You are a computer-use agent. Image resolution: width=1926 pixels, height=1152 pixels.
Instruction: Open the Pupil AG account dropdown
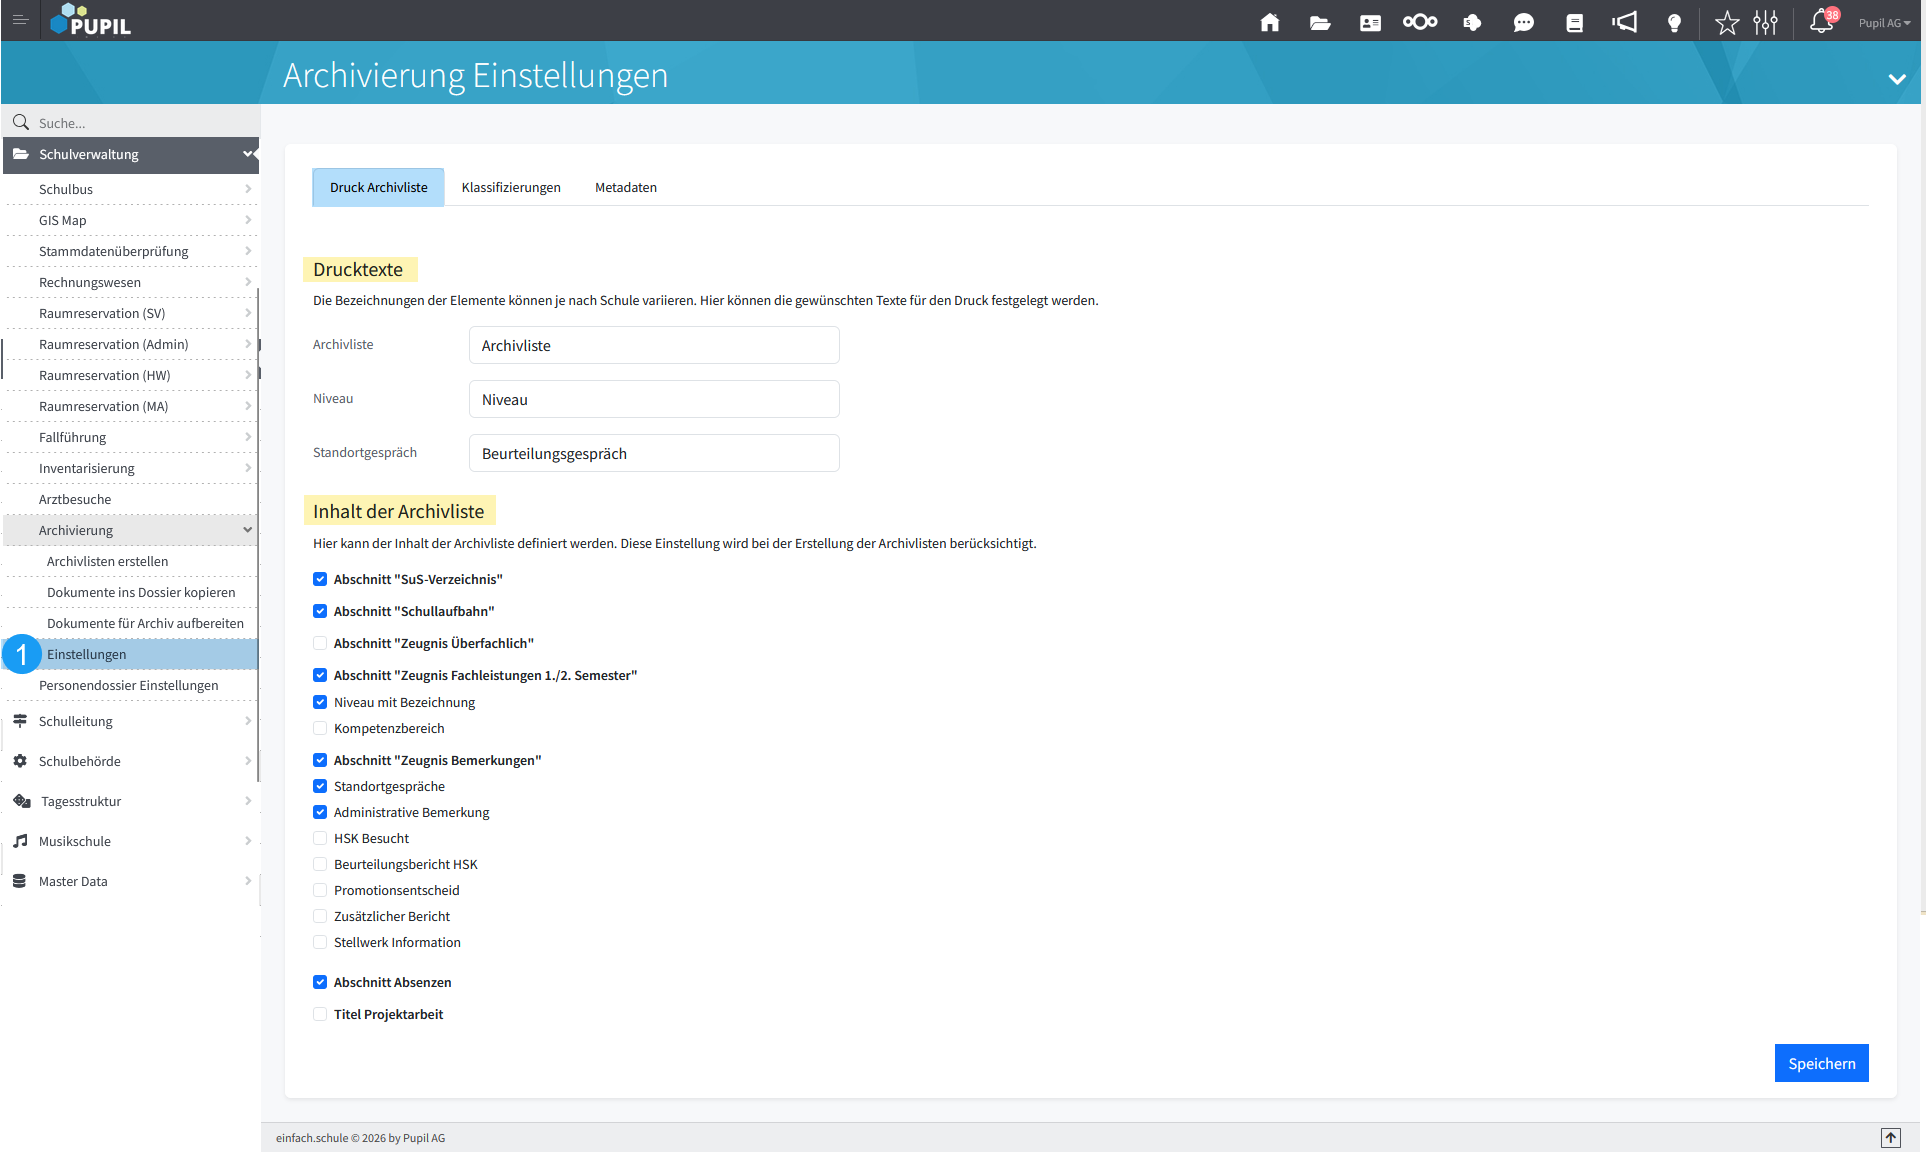pos(1884,22)
